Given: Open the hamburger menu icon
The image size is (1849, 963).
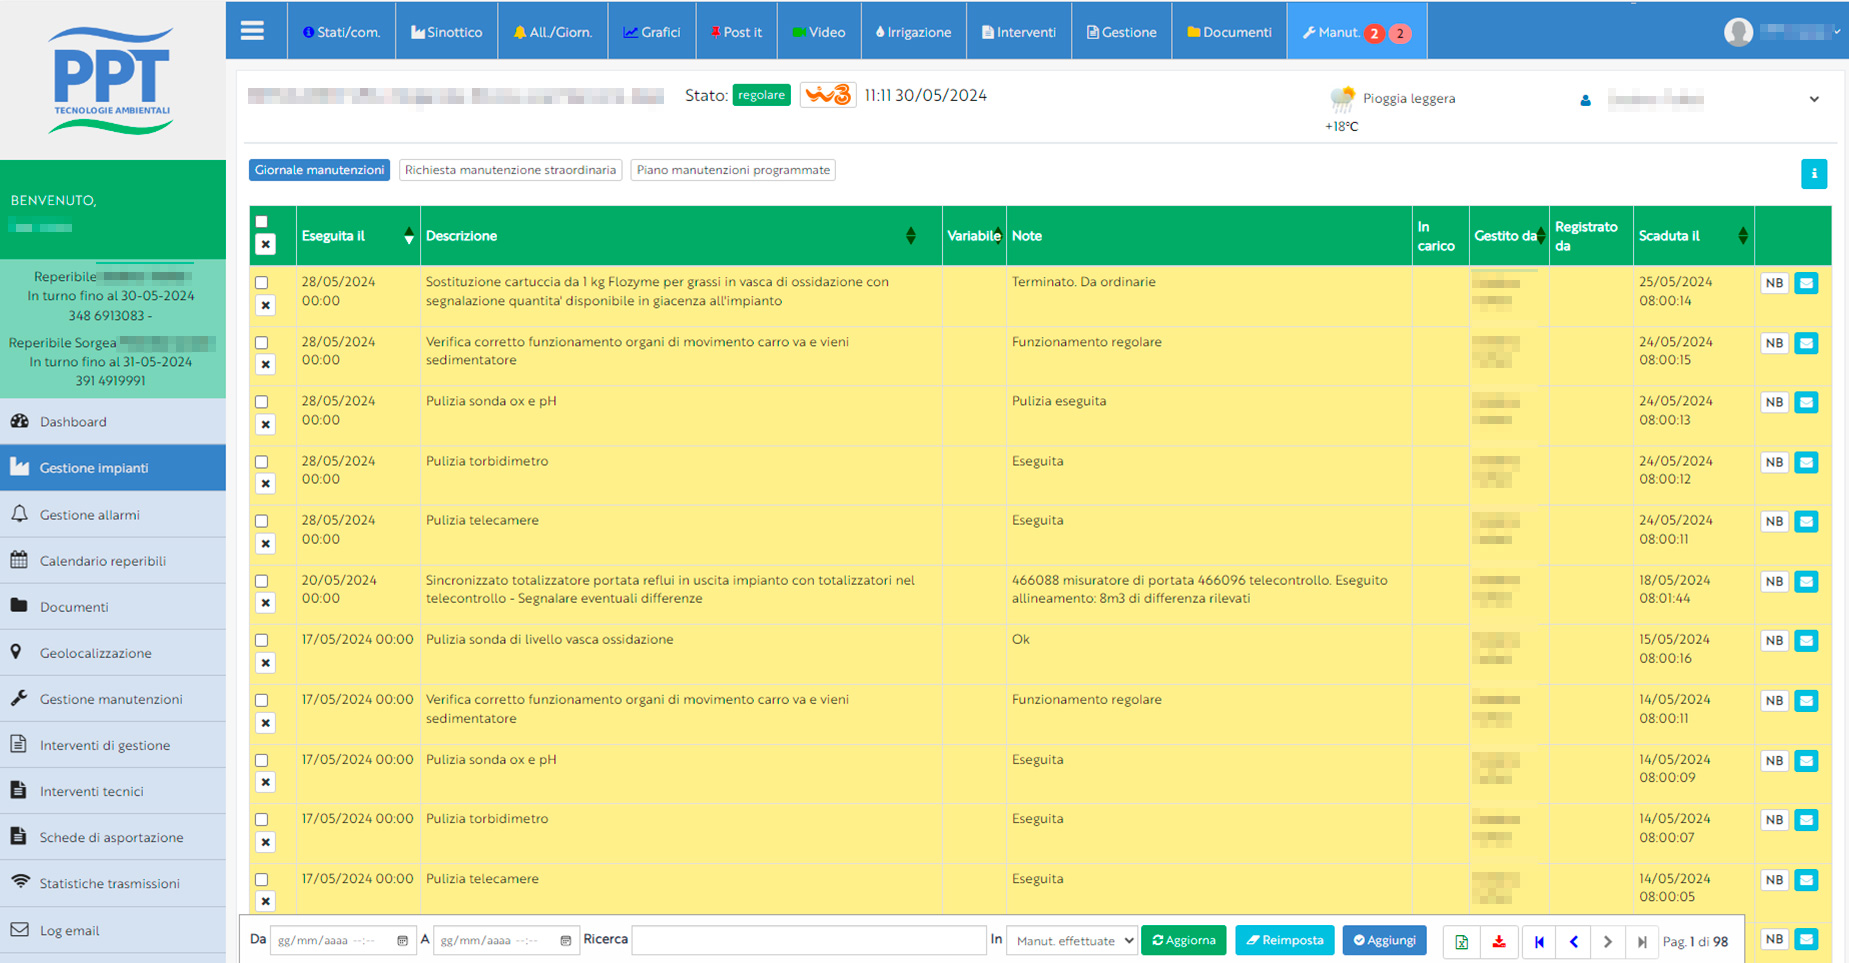Looking at the screenshot, I should (252, 31).
